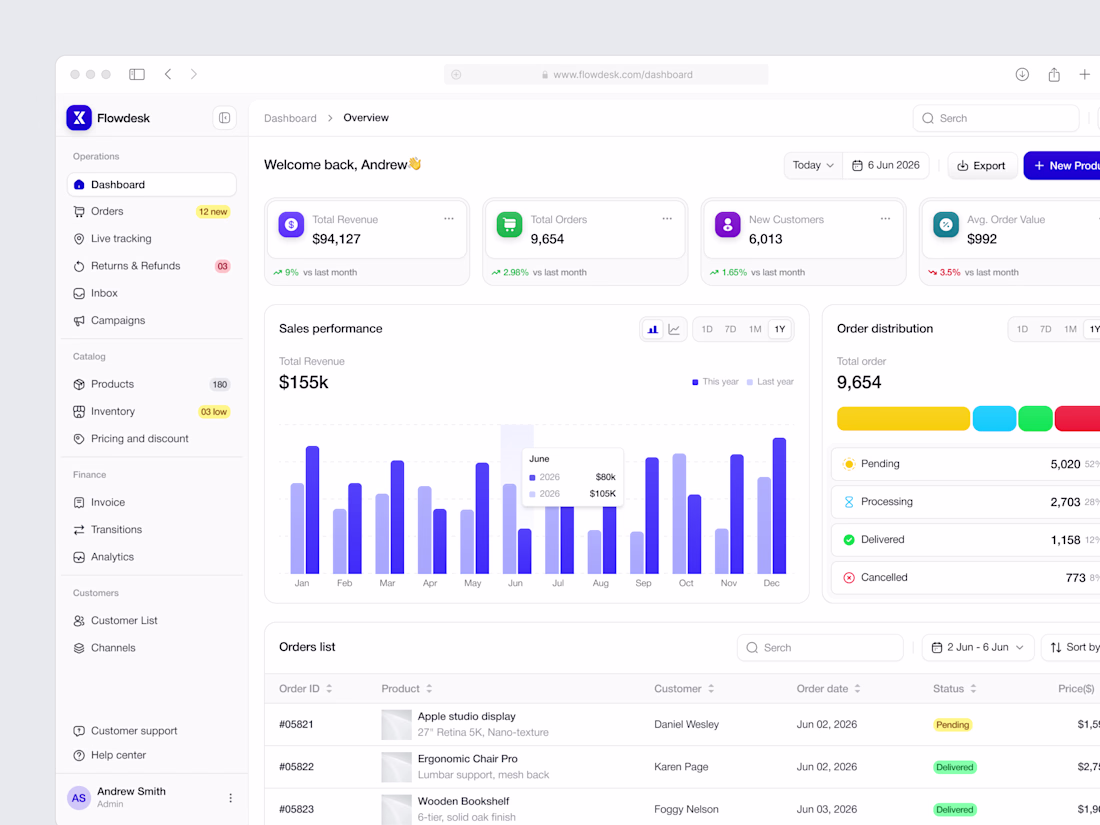
Task: Click the Flowdesk logo icon
Action: click(x=79, y=118)
